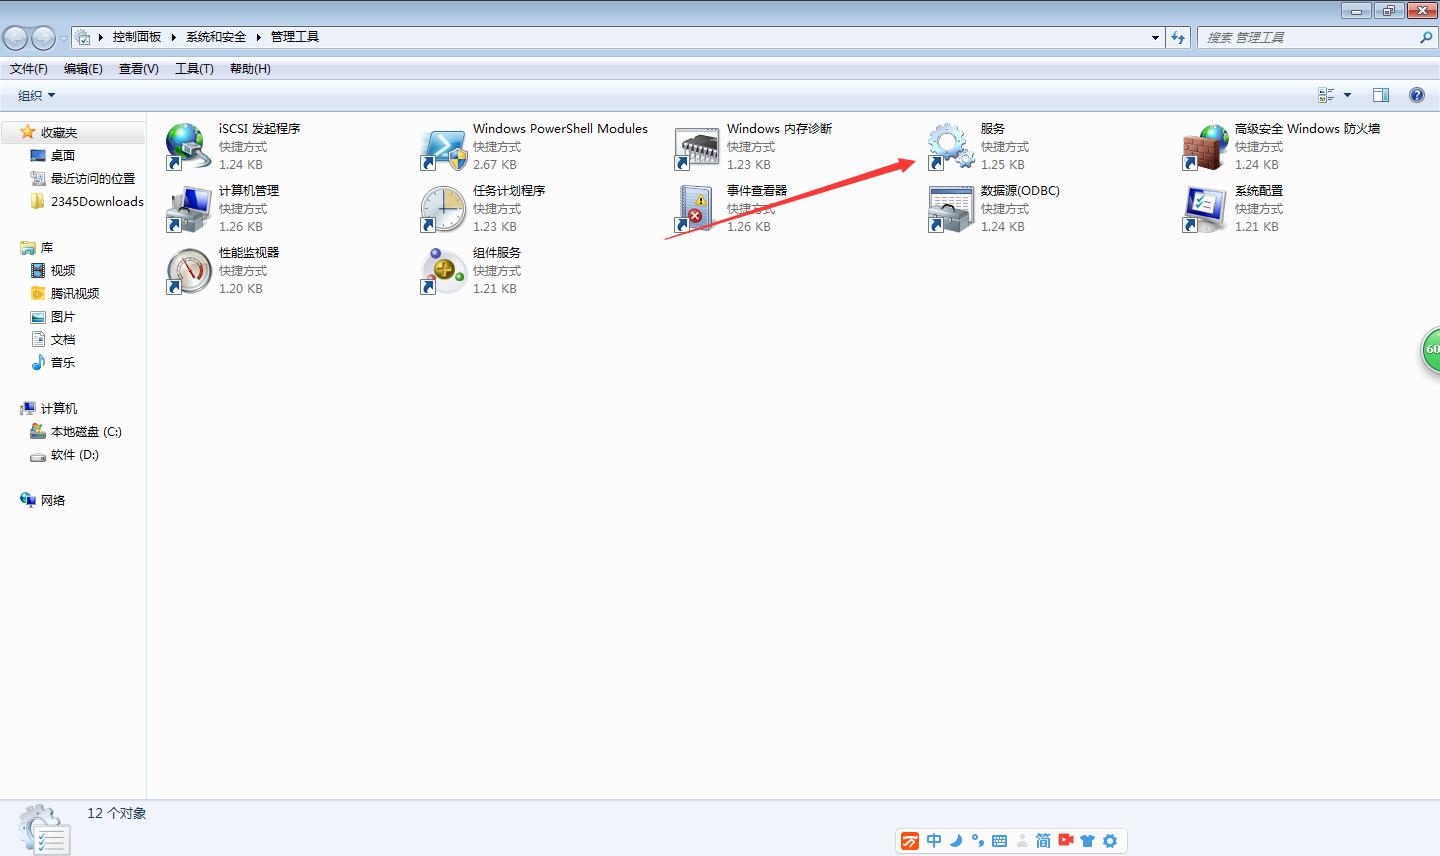Select 收藏夹 in navigation pane

tap(59, 132)
